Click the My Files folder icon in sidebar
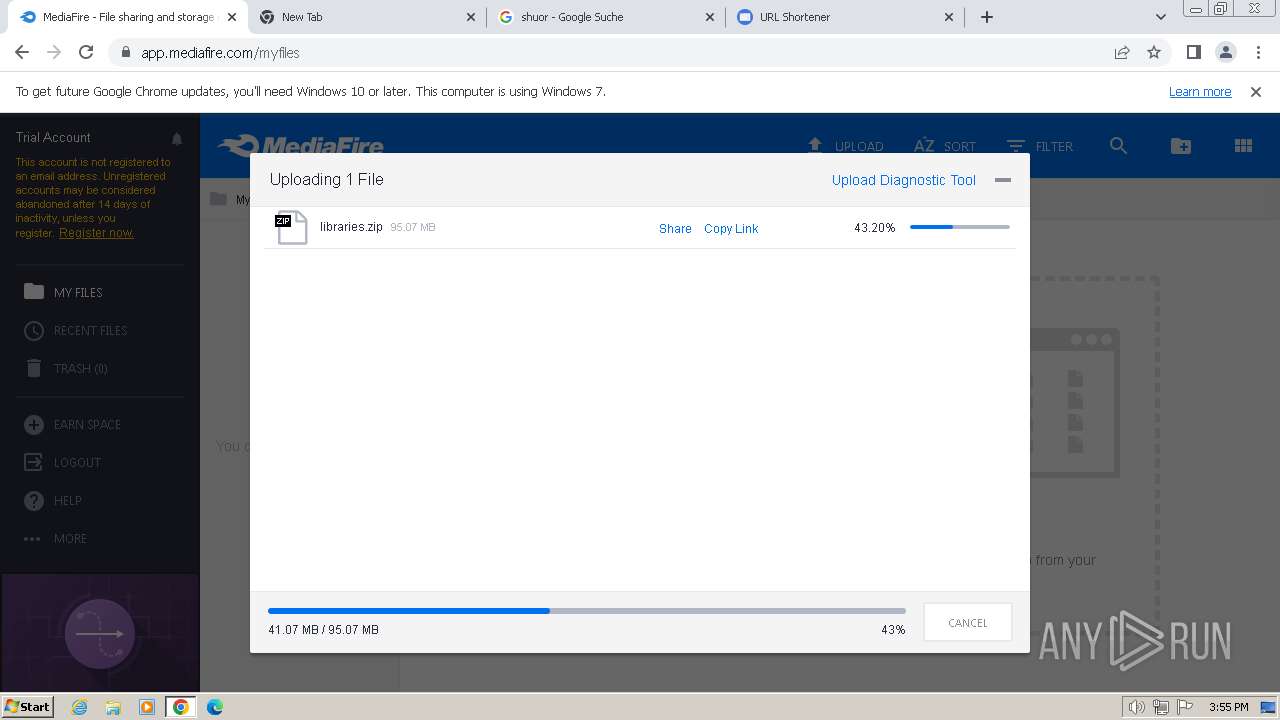The height and width of the screenshot is (720, 1280). click(34, 291)
